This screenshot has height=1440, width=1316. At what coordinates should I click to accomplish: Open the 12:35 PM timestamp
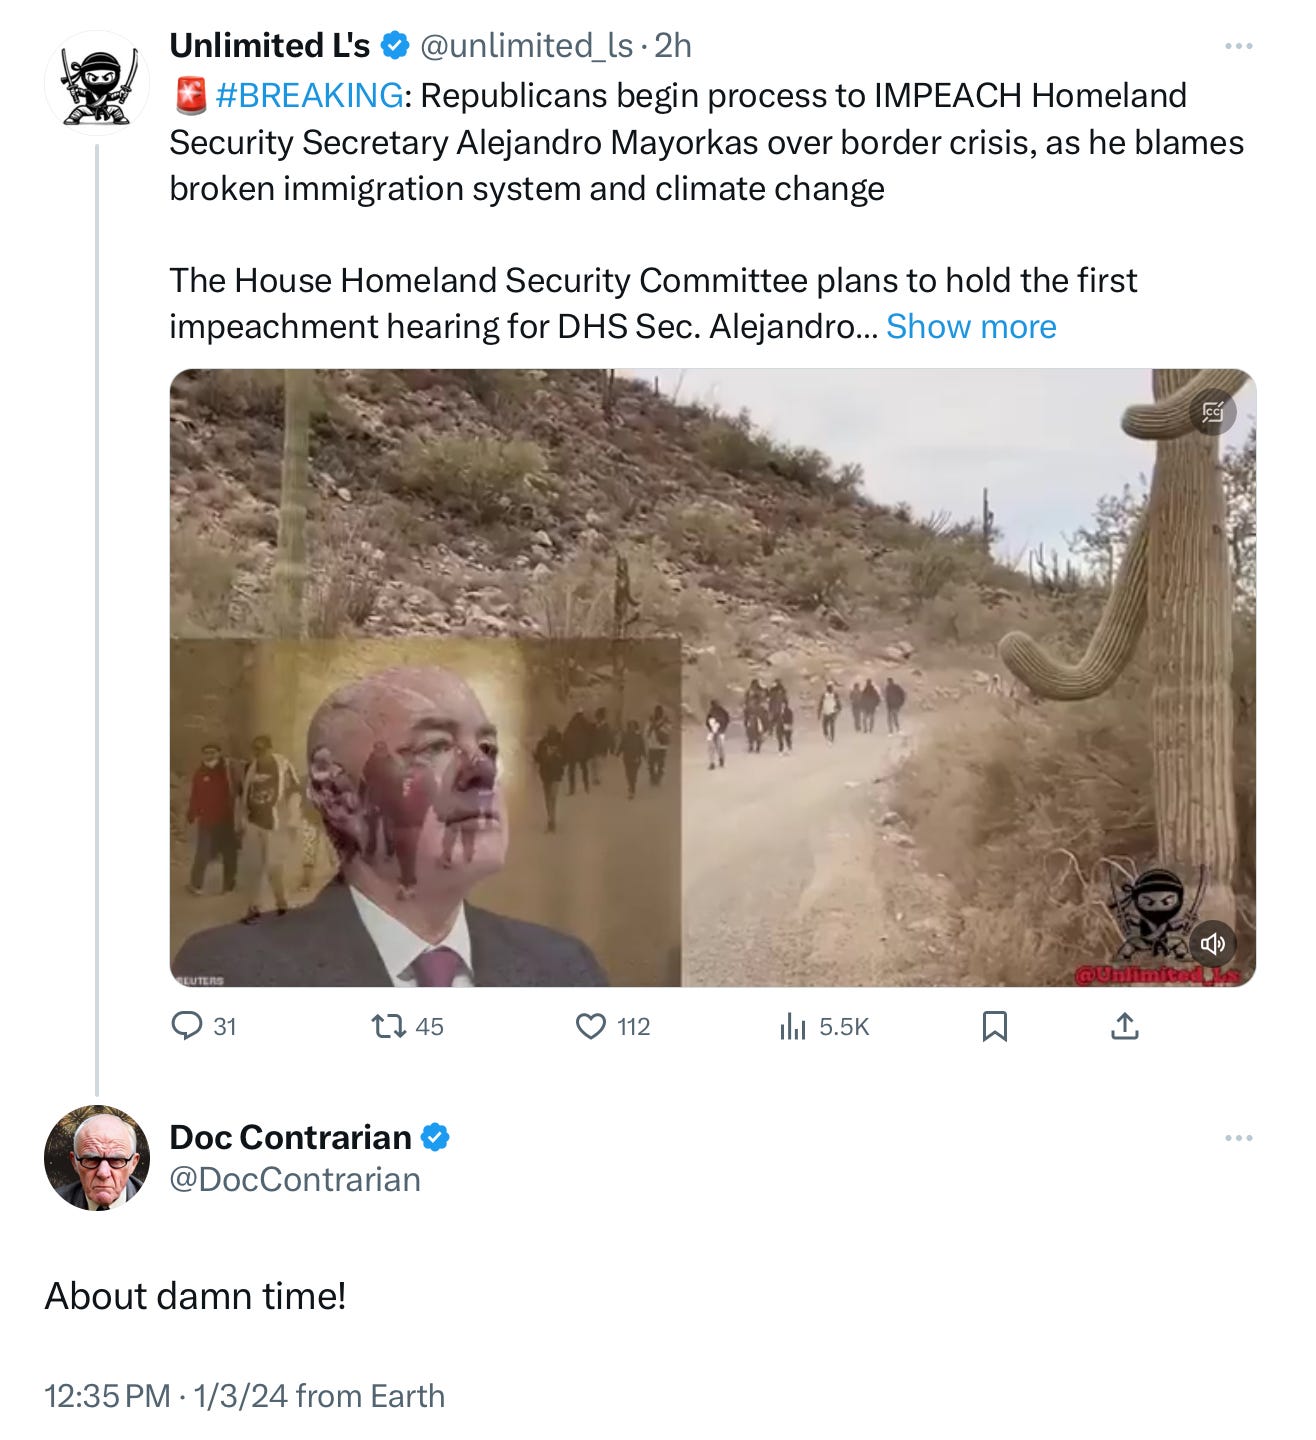pos(107,1395)
